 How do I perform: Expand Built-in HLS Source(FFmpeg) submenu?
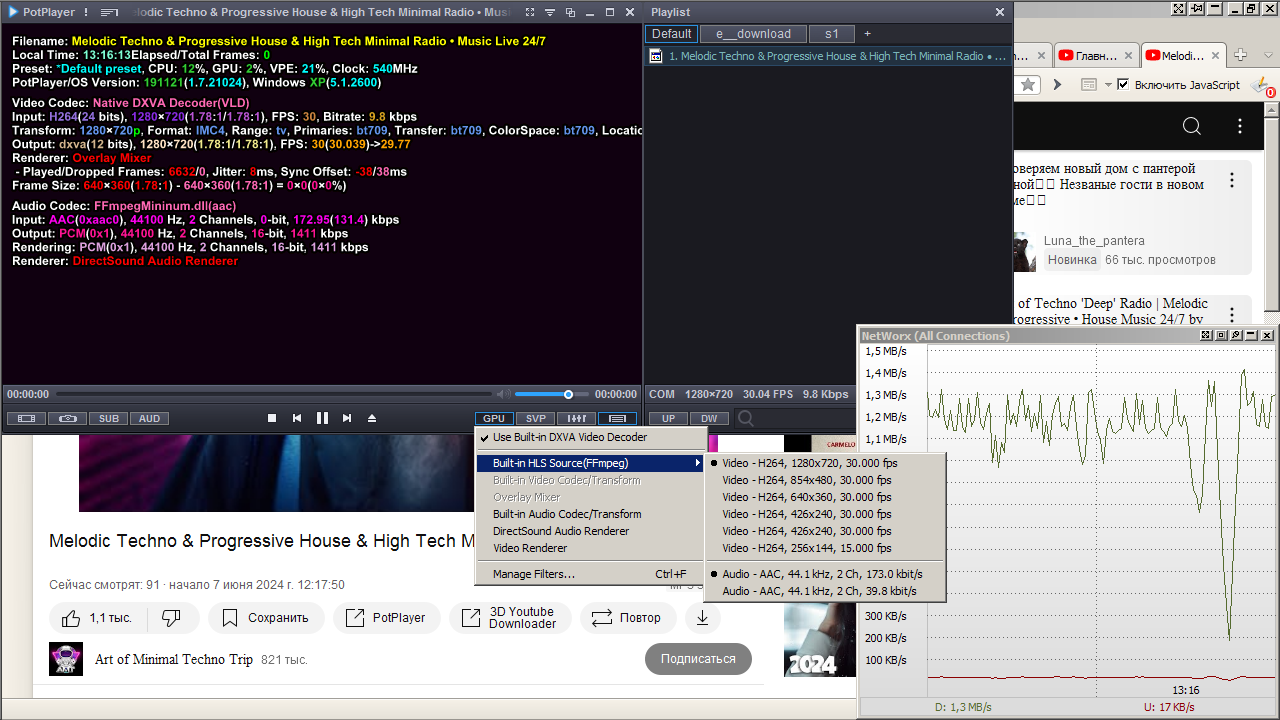(590, 463)
